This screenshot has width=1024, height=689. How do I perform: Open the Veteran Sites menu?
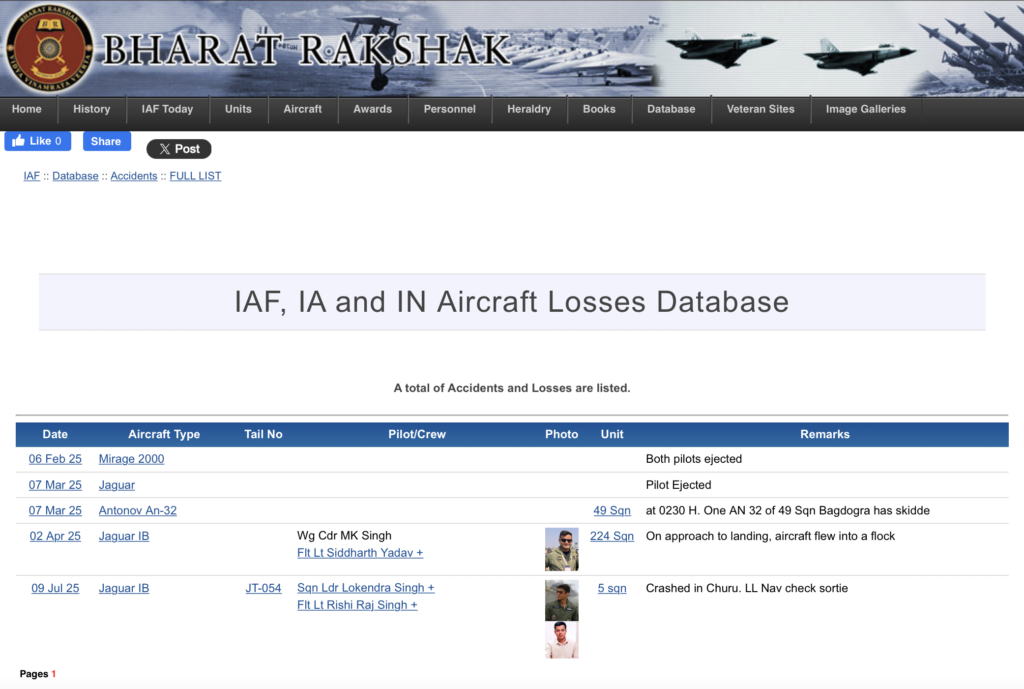point(760,109)
